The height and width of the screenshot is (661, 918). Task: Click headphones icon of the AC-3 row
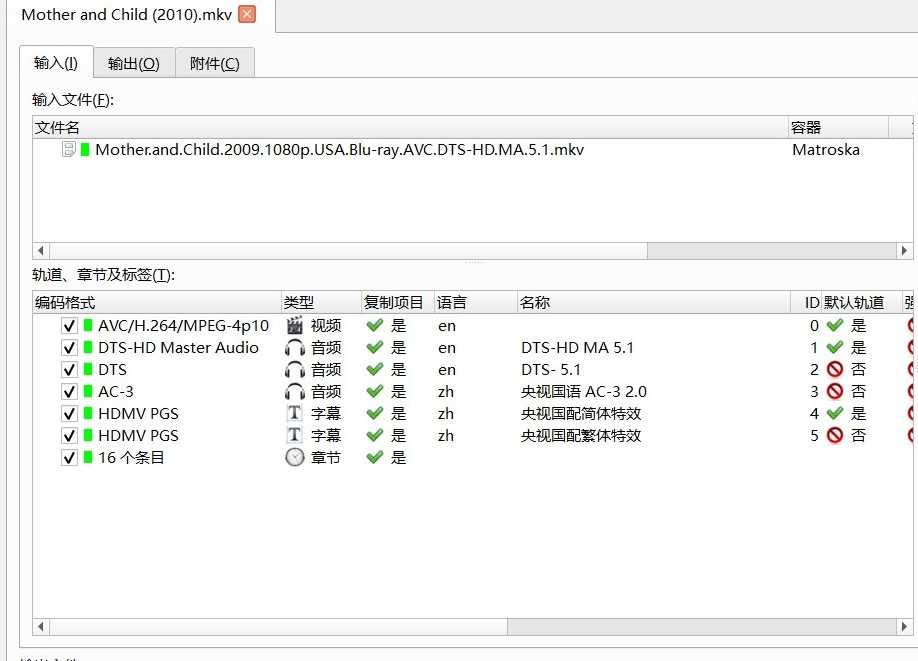[294, 392]
